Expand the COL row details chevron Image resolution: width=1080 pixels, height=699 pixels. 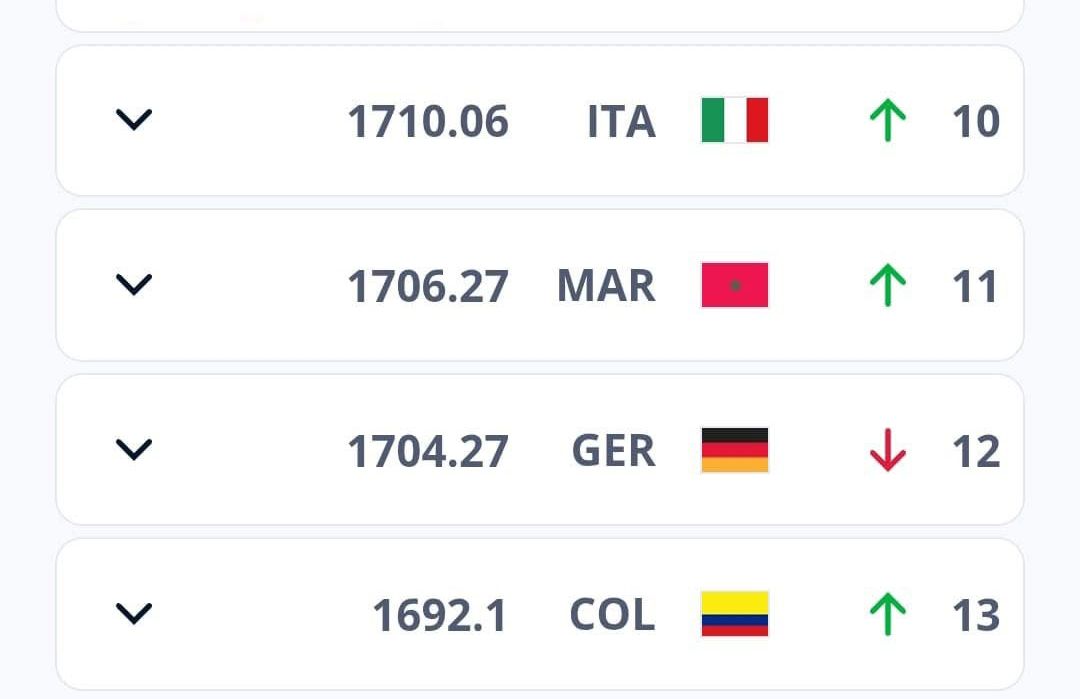click(x=134, y=614)
